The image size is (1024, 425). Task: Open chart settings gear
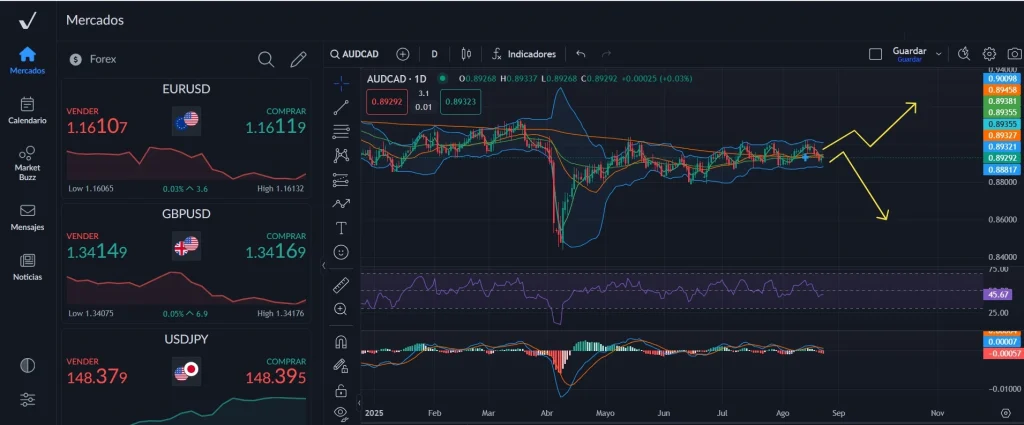pos(989,54)
